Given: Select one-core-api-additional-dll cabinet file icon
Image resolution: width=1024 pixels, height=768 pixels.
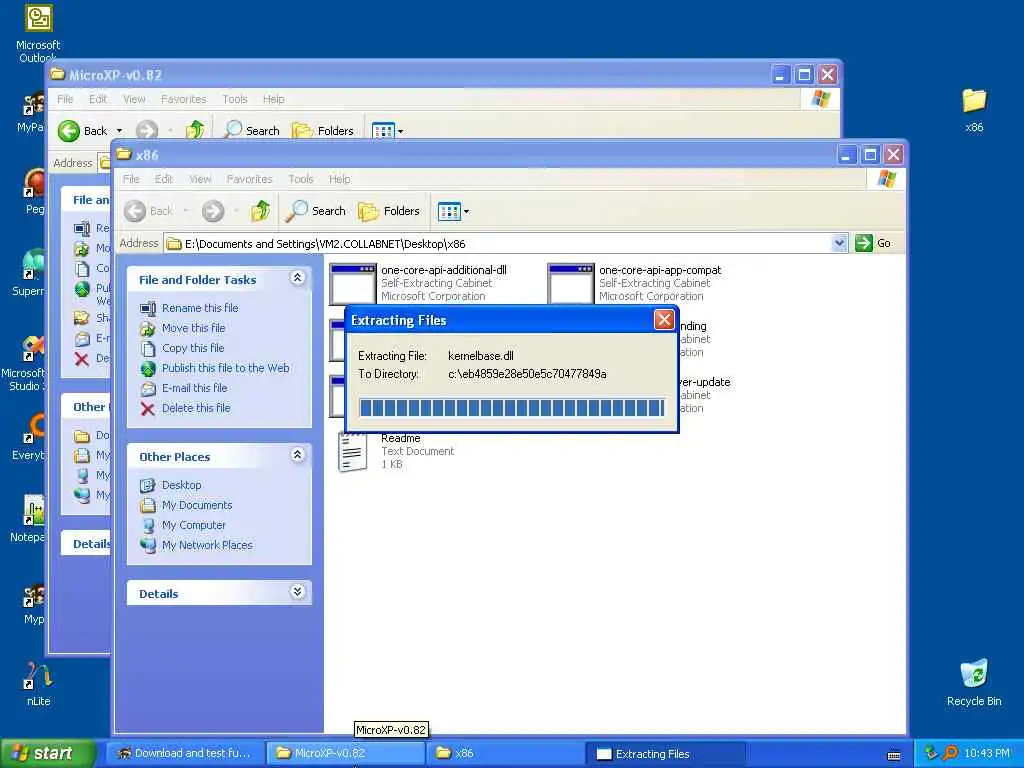Looking at the screenshot, I should click(x=353, y=283).
